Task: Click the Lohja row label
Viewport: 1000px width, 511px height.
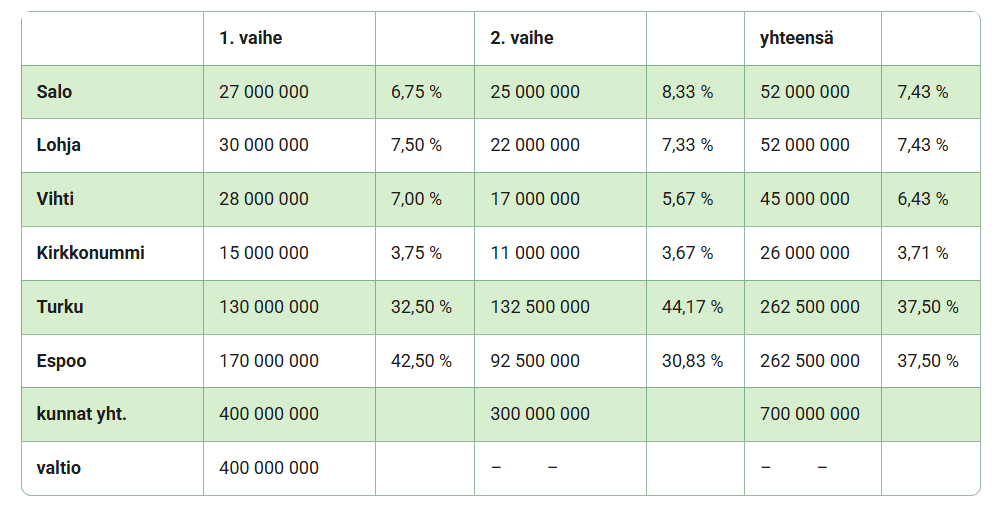Action: point(58,145)
